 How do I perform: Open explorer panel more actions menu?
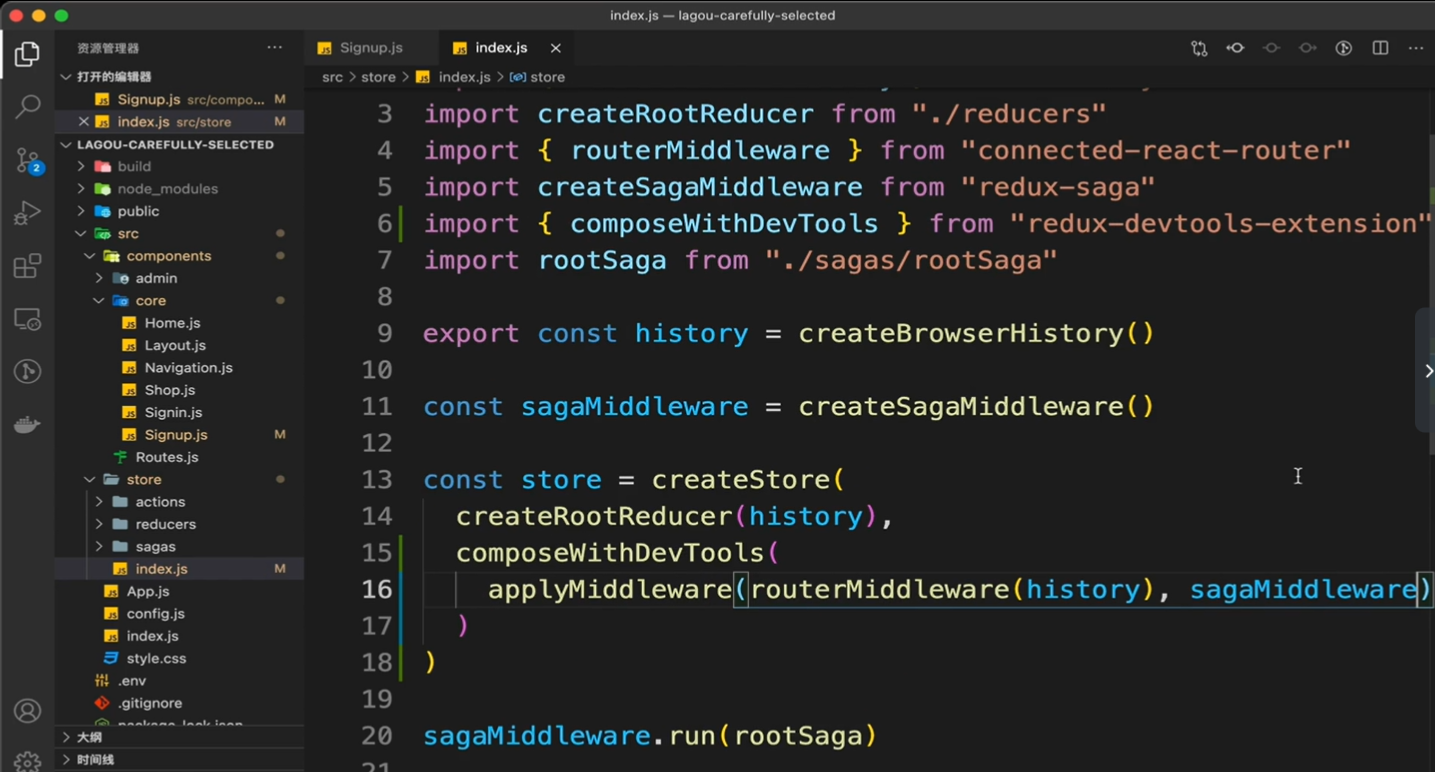pyautogui.click(x=275, y=48)
